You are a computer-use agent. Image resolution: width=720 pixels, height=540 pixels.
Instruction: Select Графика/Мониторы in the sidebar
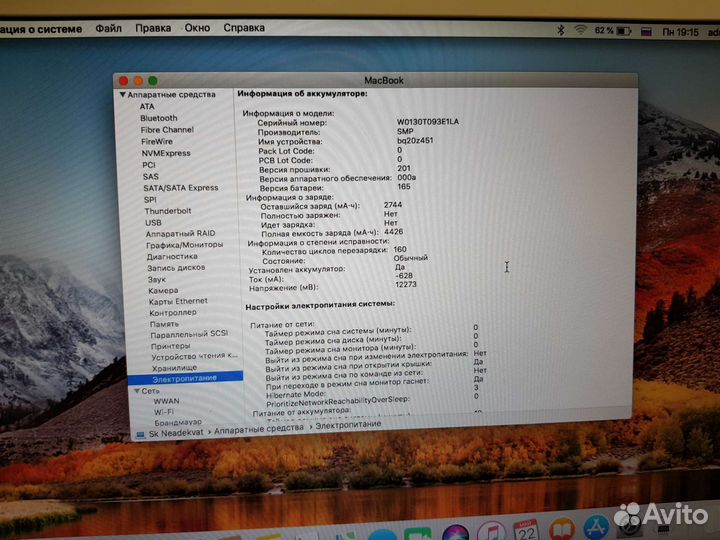pos(185,245)
